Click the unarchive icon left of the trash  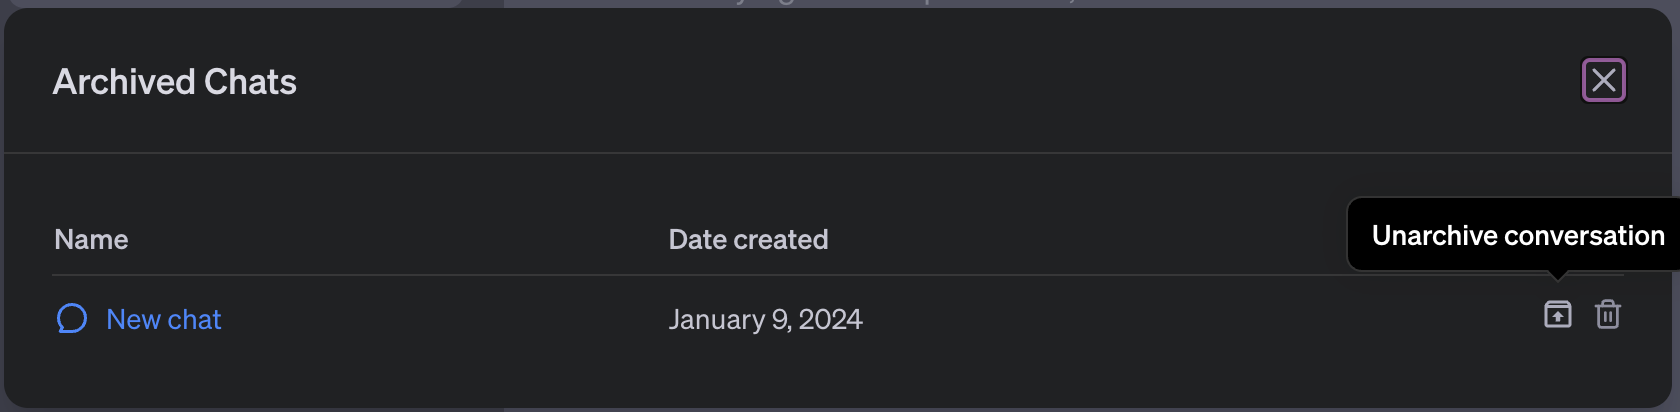(1557, 315)
